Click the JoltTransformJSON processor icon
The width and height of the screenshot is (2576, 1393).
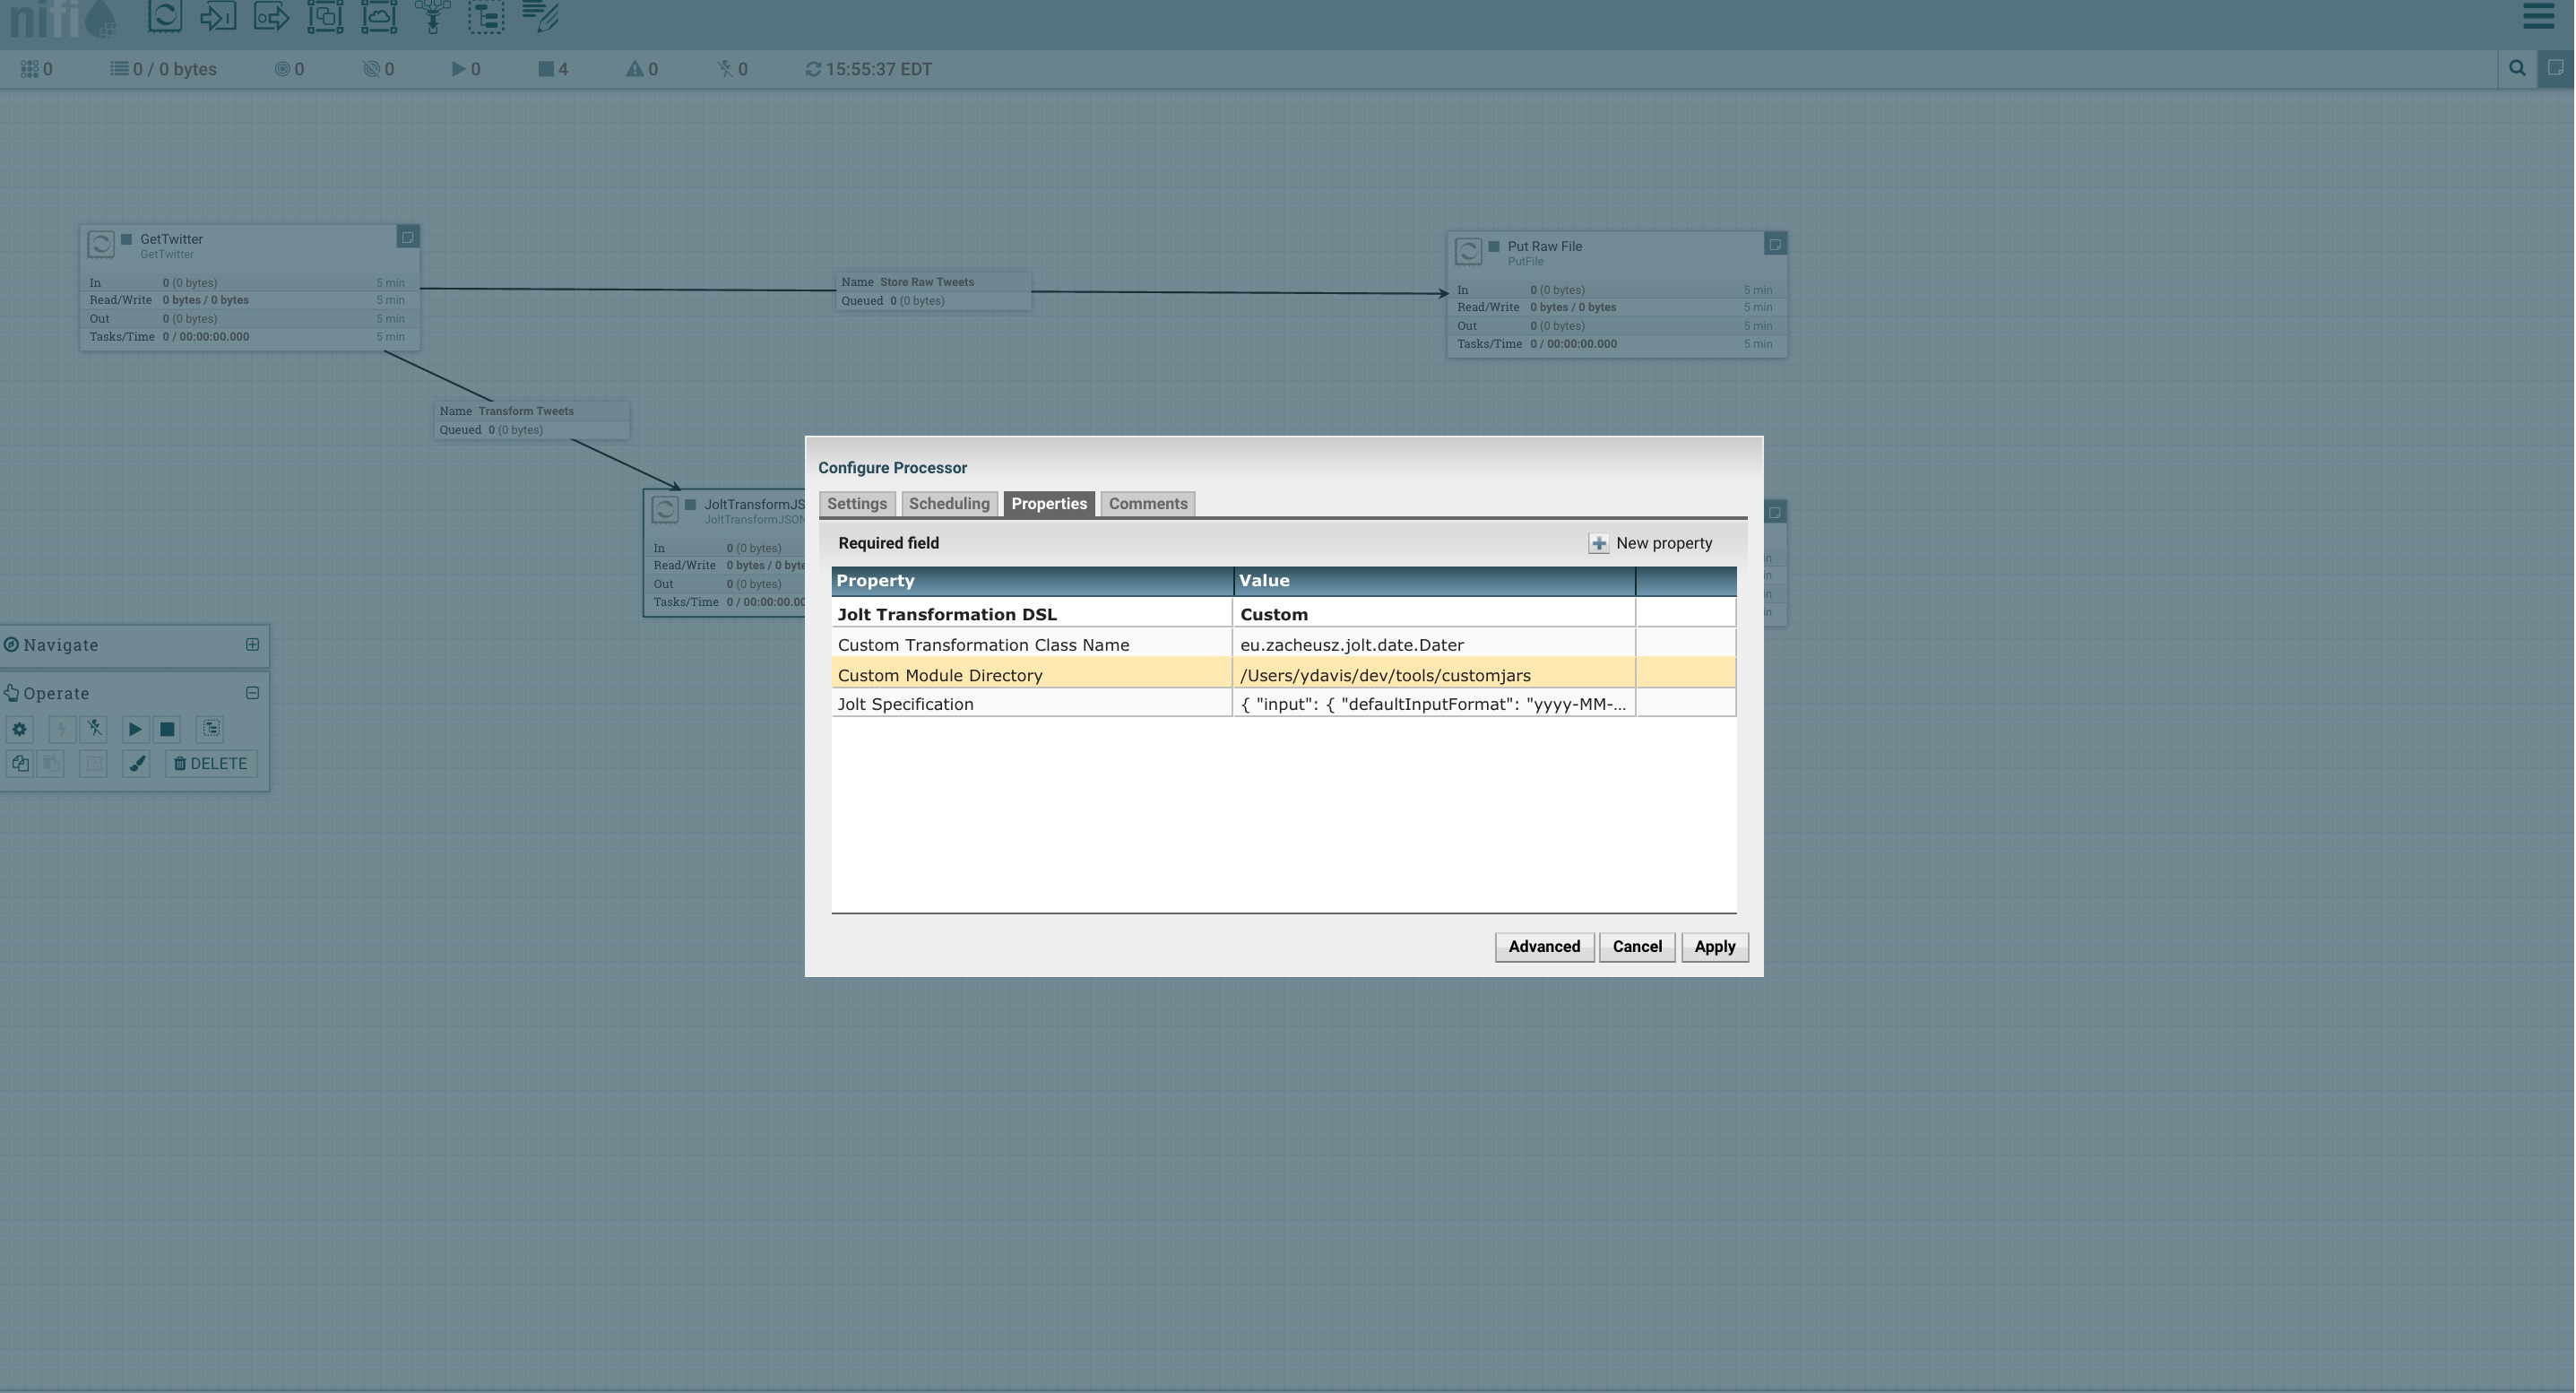[x=665, y=510]
